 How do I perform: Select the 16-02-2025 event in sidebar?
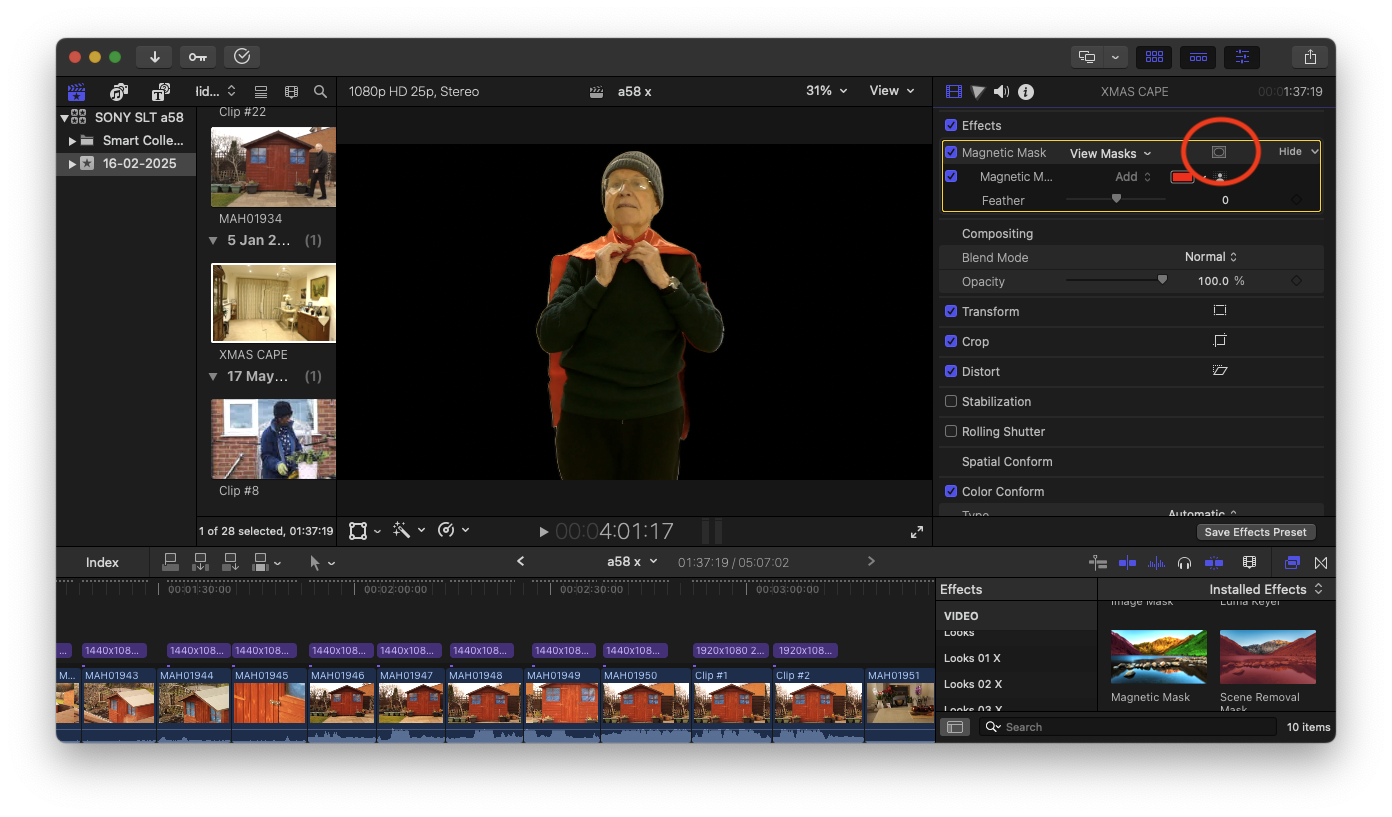point(139,163)
